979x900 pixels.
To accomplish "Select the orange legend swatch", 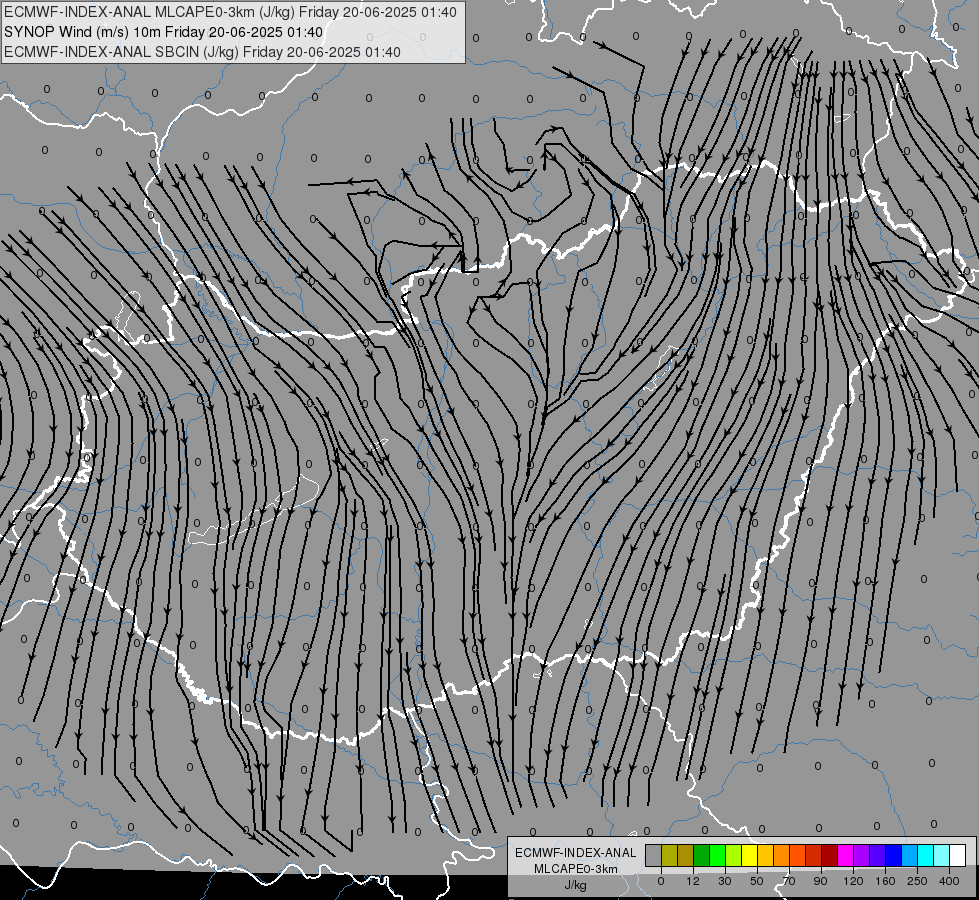I will [x=782, y=856].
